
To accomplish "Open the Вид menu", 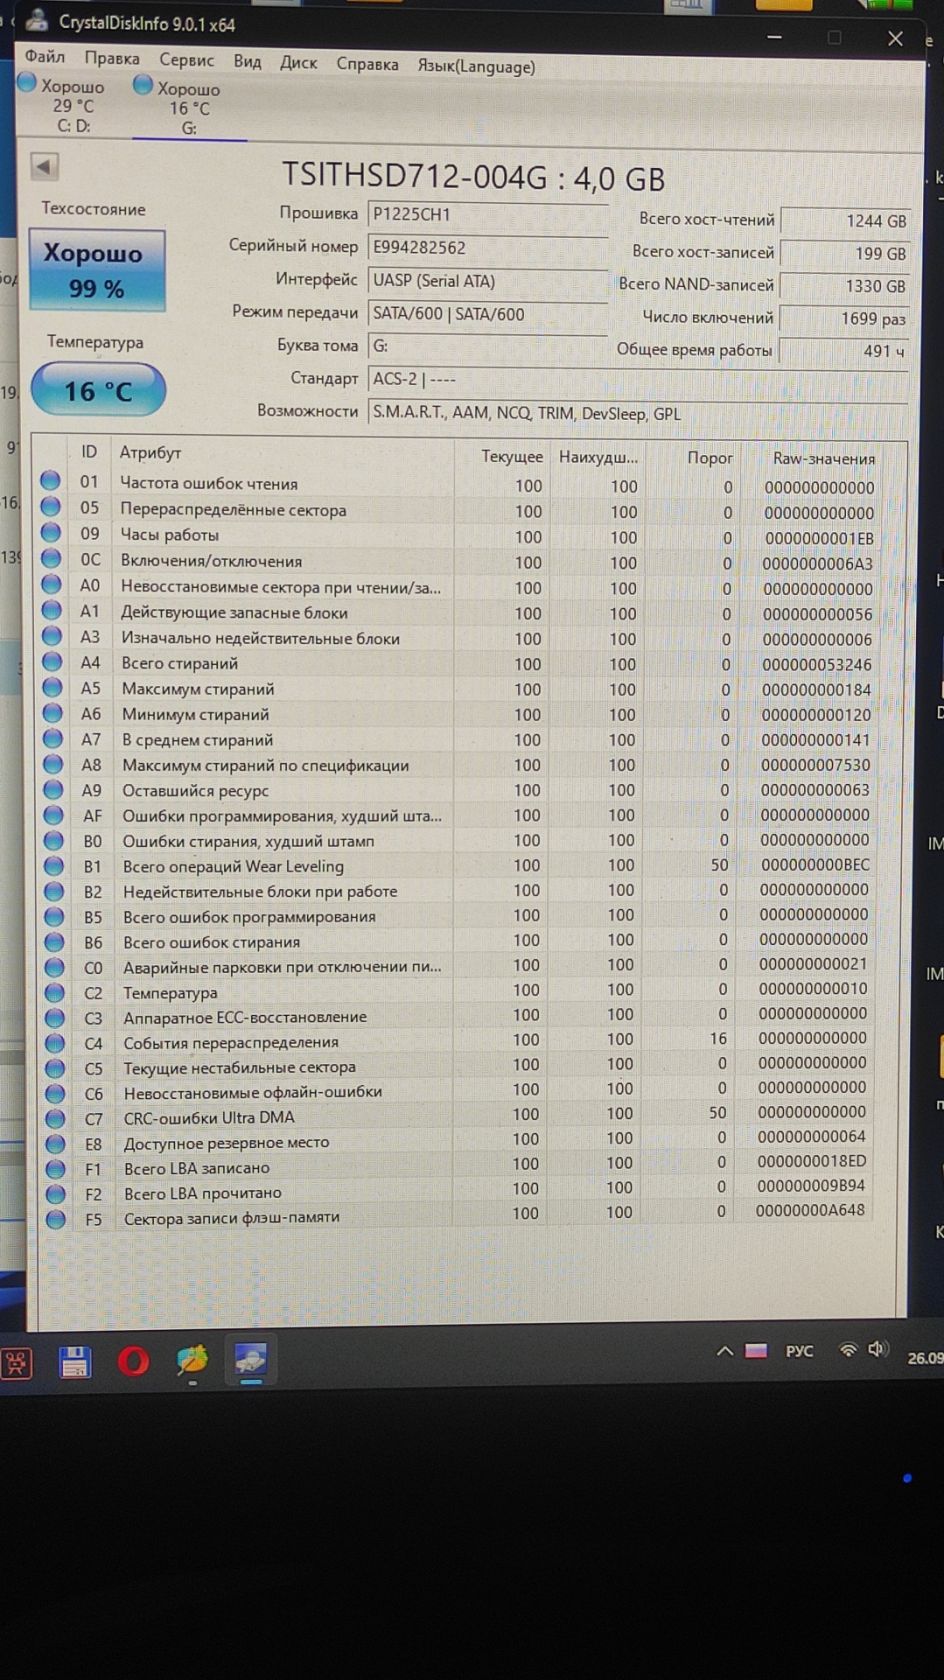I will pos(247,62).
